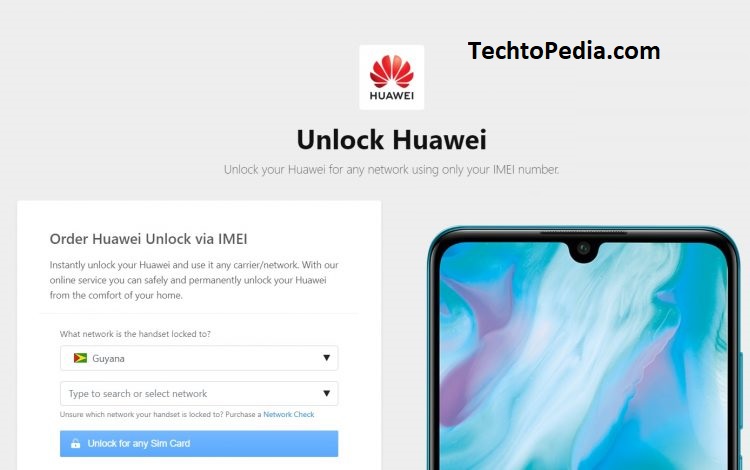Click 'Type to search or select network' field

[199, 393]
